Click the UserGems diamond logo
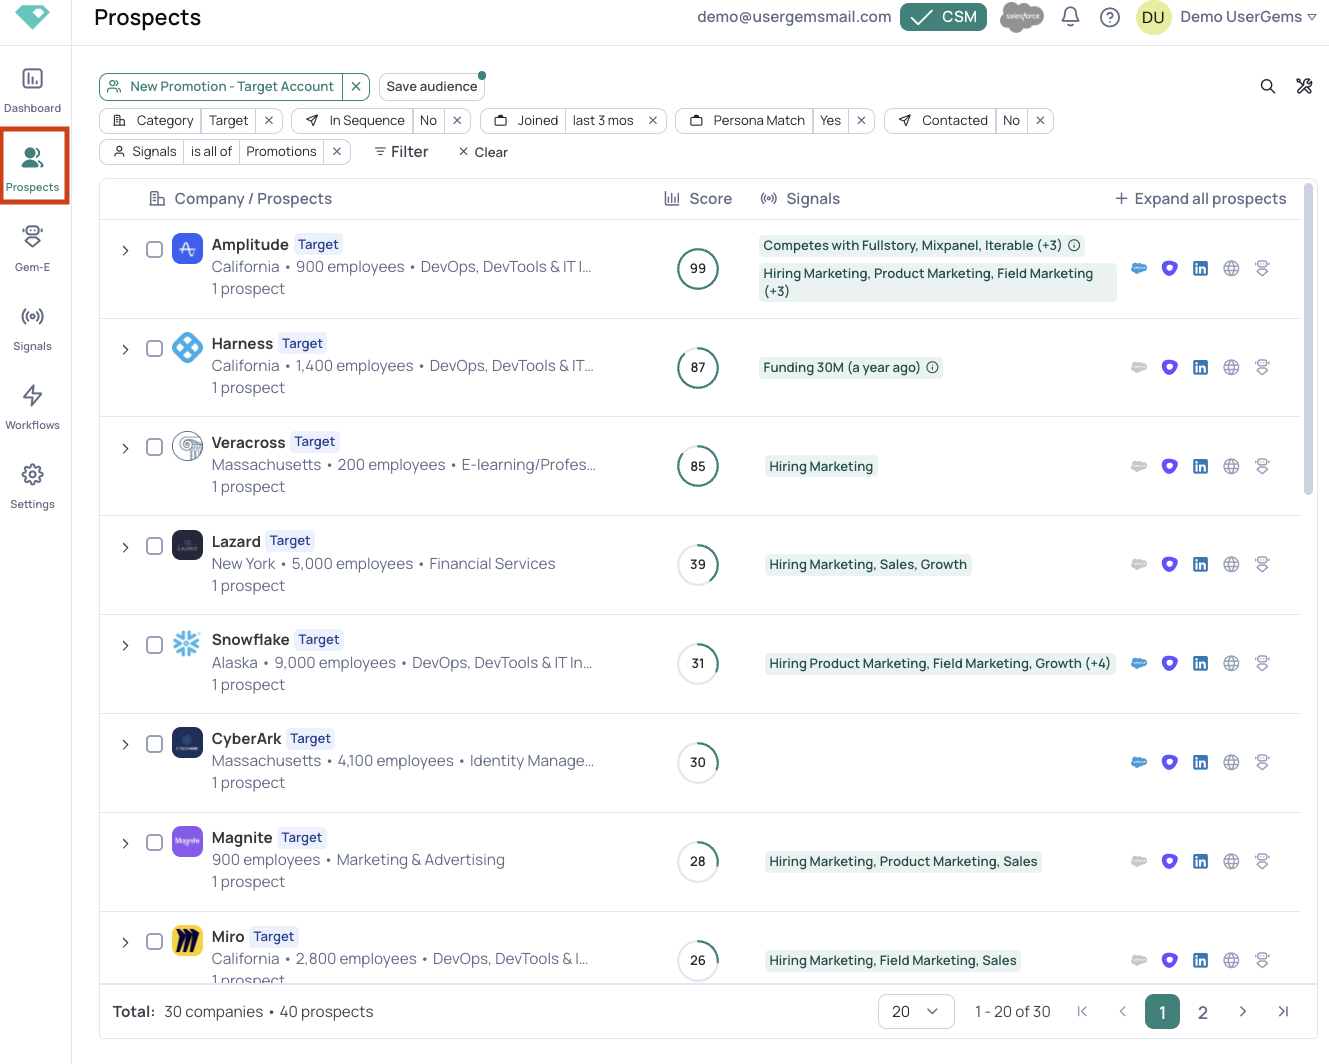Image resolution: width=1329 pixels, height=1064 pixels. point(33,16)
